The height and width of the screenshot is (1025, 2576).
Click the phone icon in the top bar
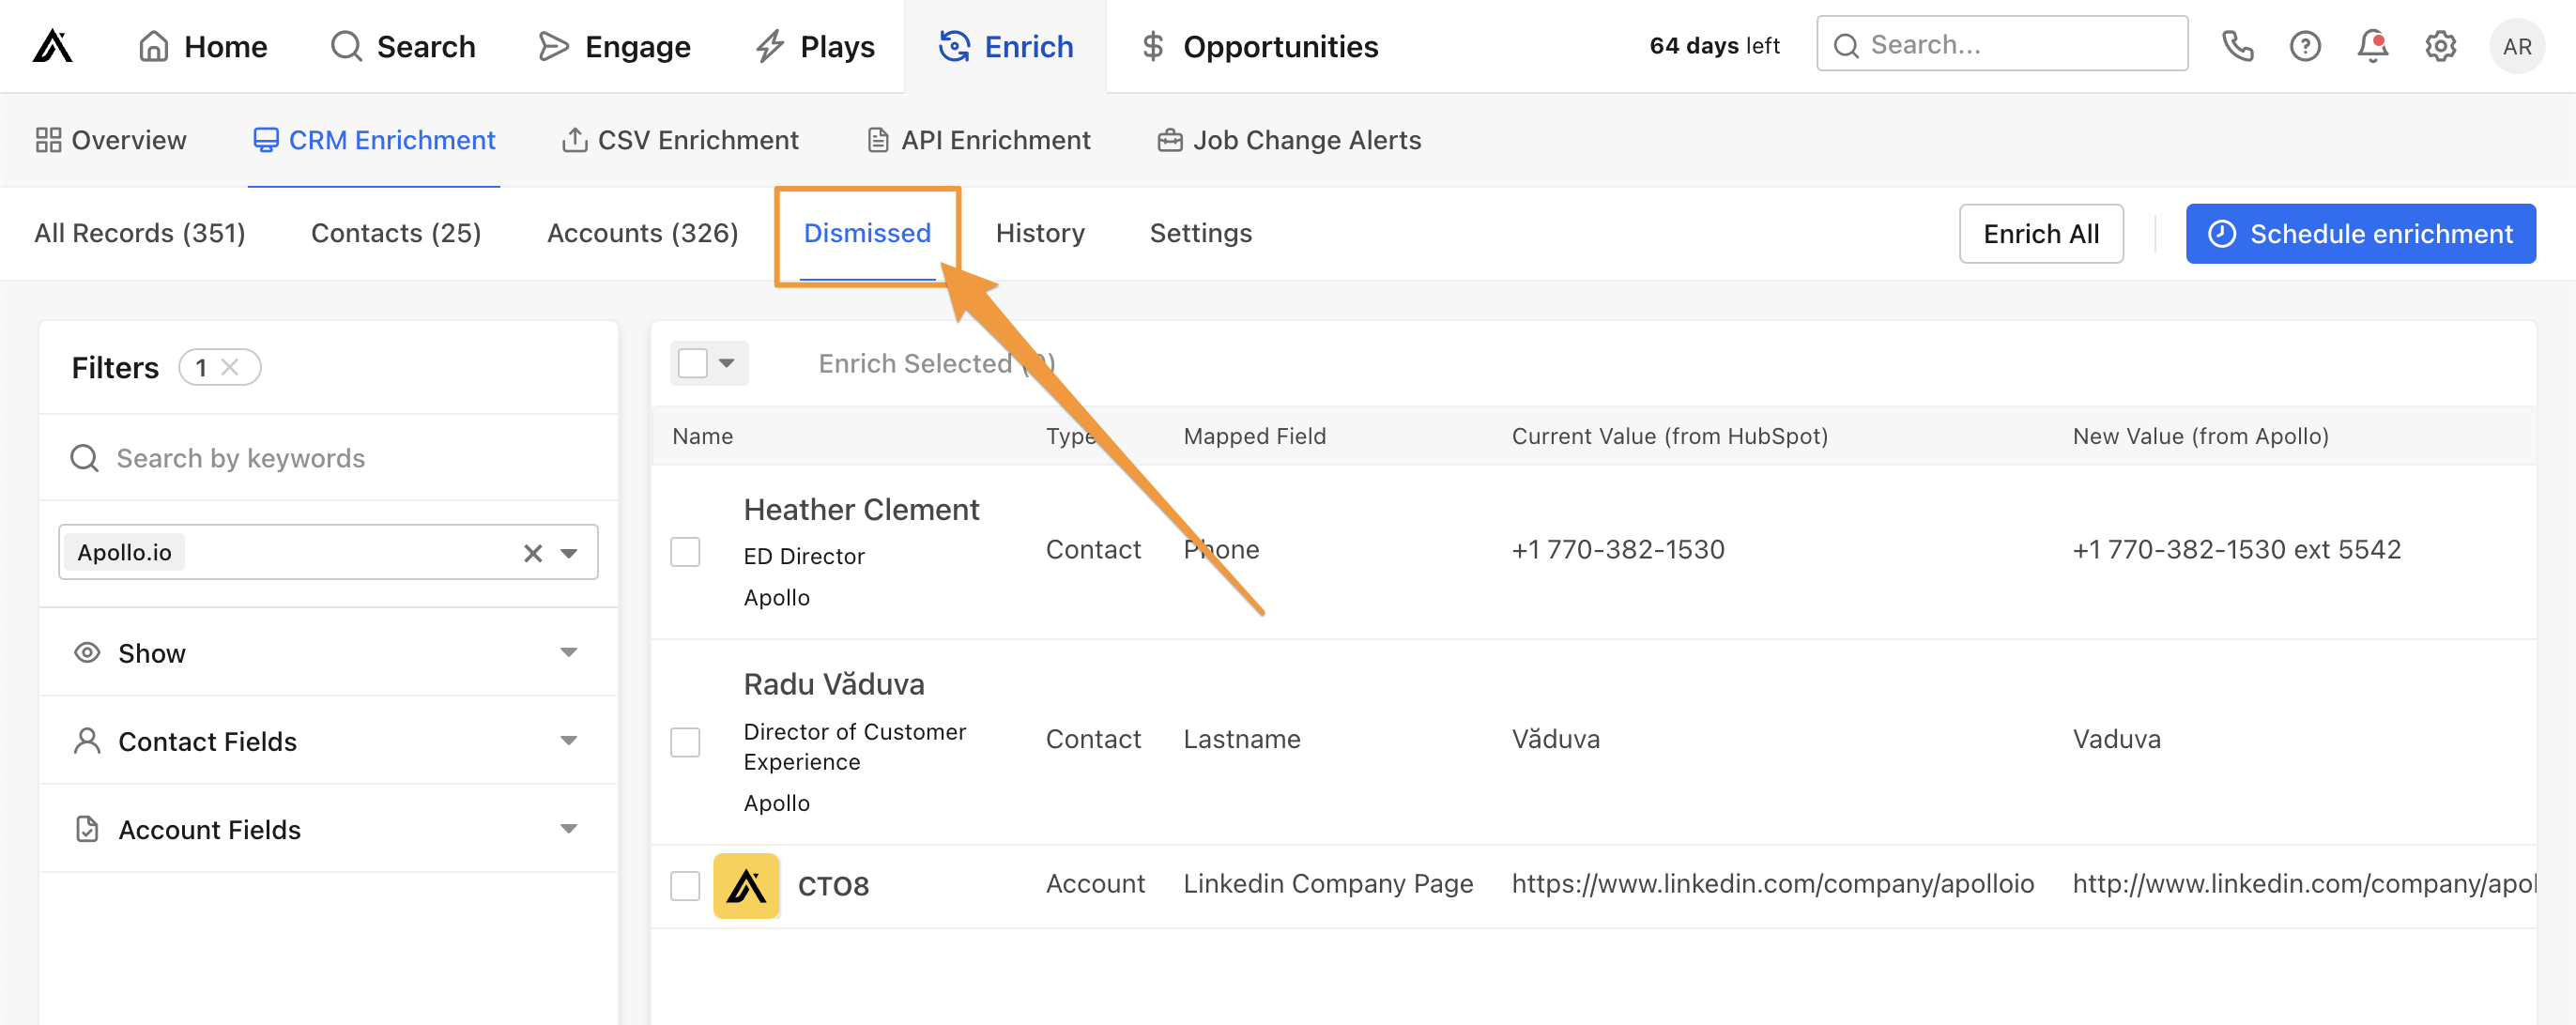(2236, 46)
